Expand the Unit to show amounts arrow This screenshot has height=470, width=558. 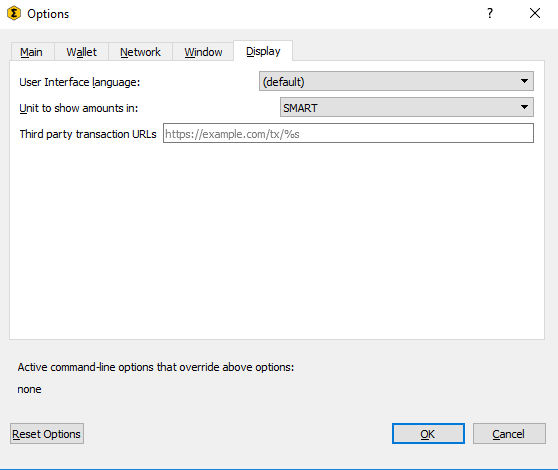click(x=524, y=107)
